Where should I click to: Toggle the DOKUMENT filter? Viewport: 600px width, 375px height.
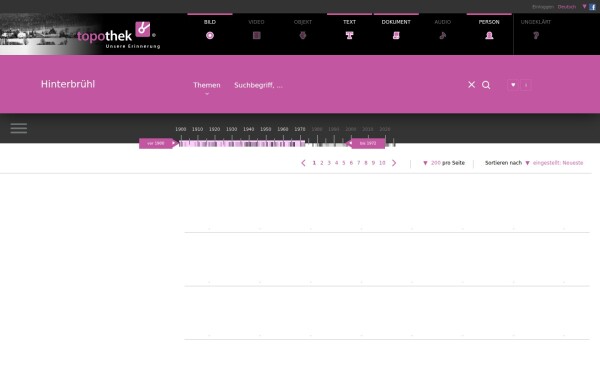(x=396, y=30)
